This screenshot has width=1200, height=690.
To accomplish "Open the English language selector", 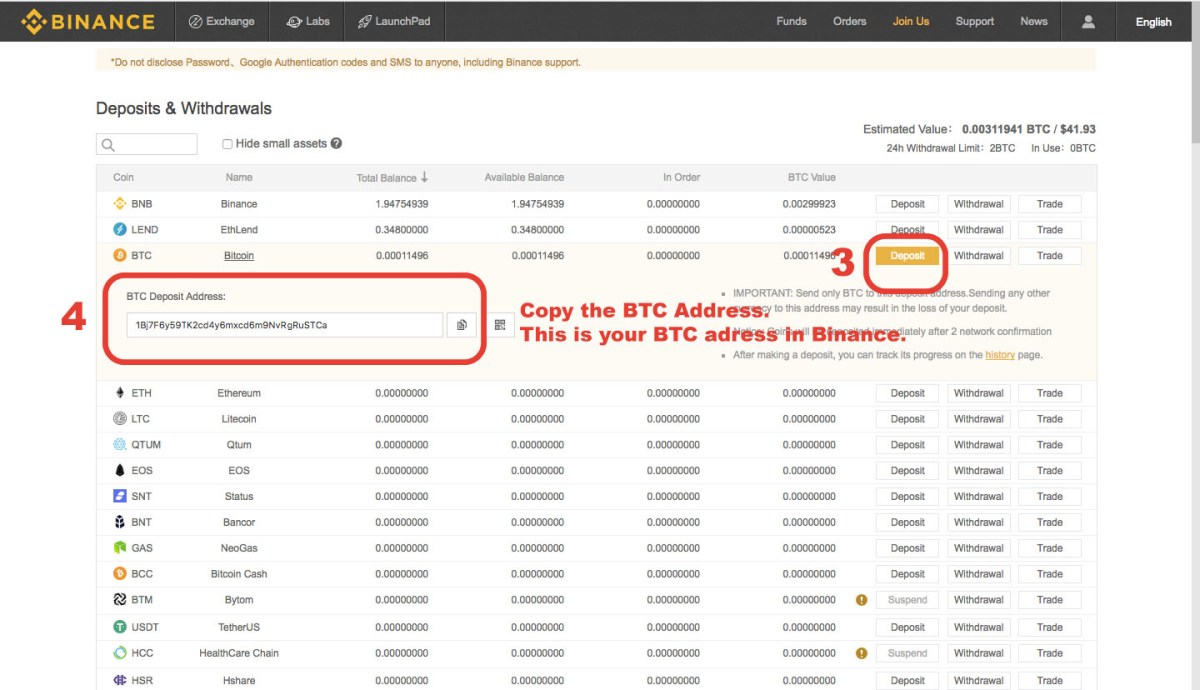I will point(1153,21).
